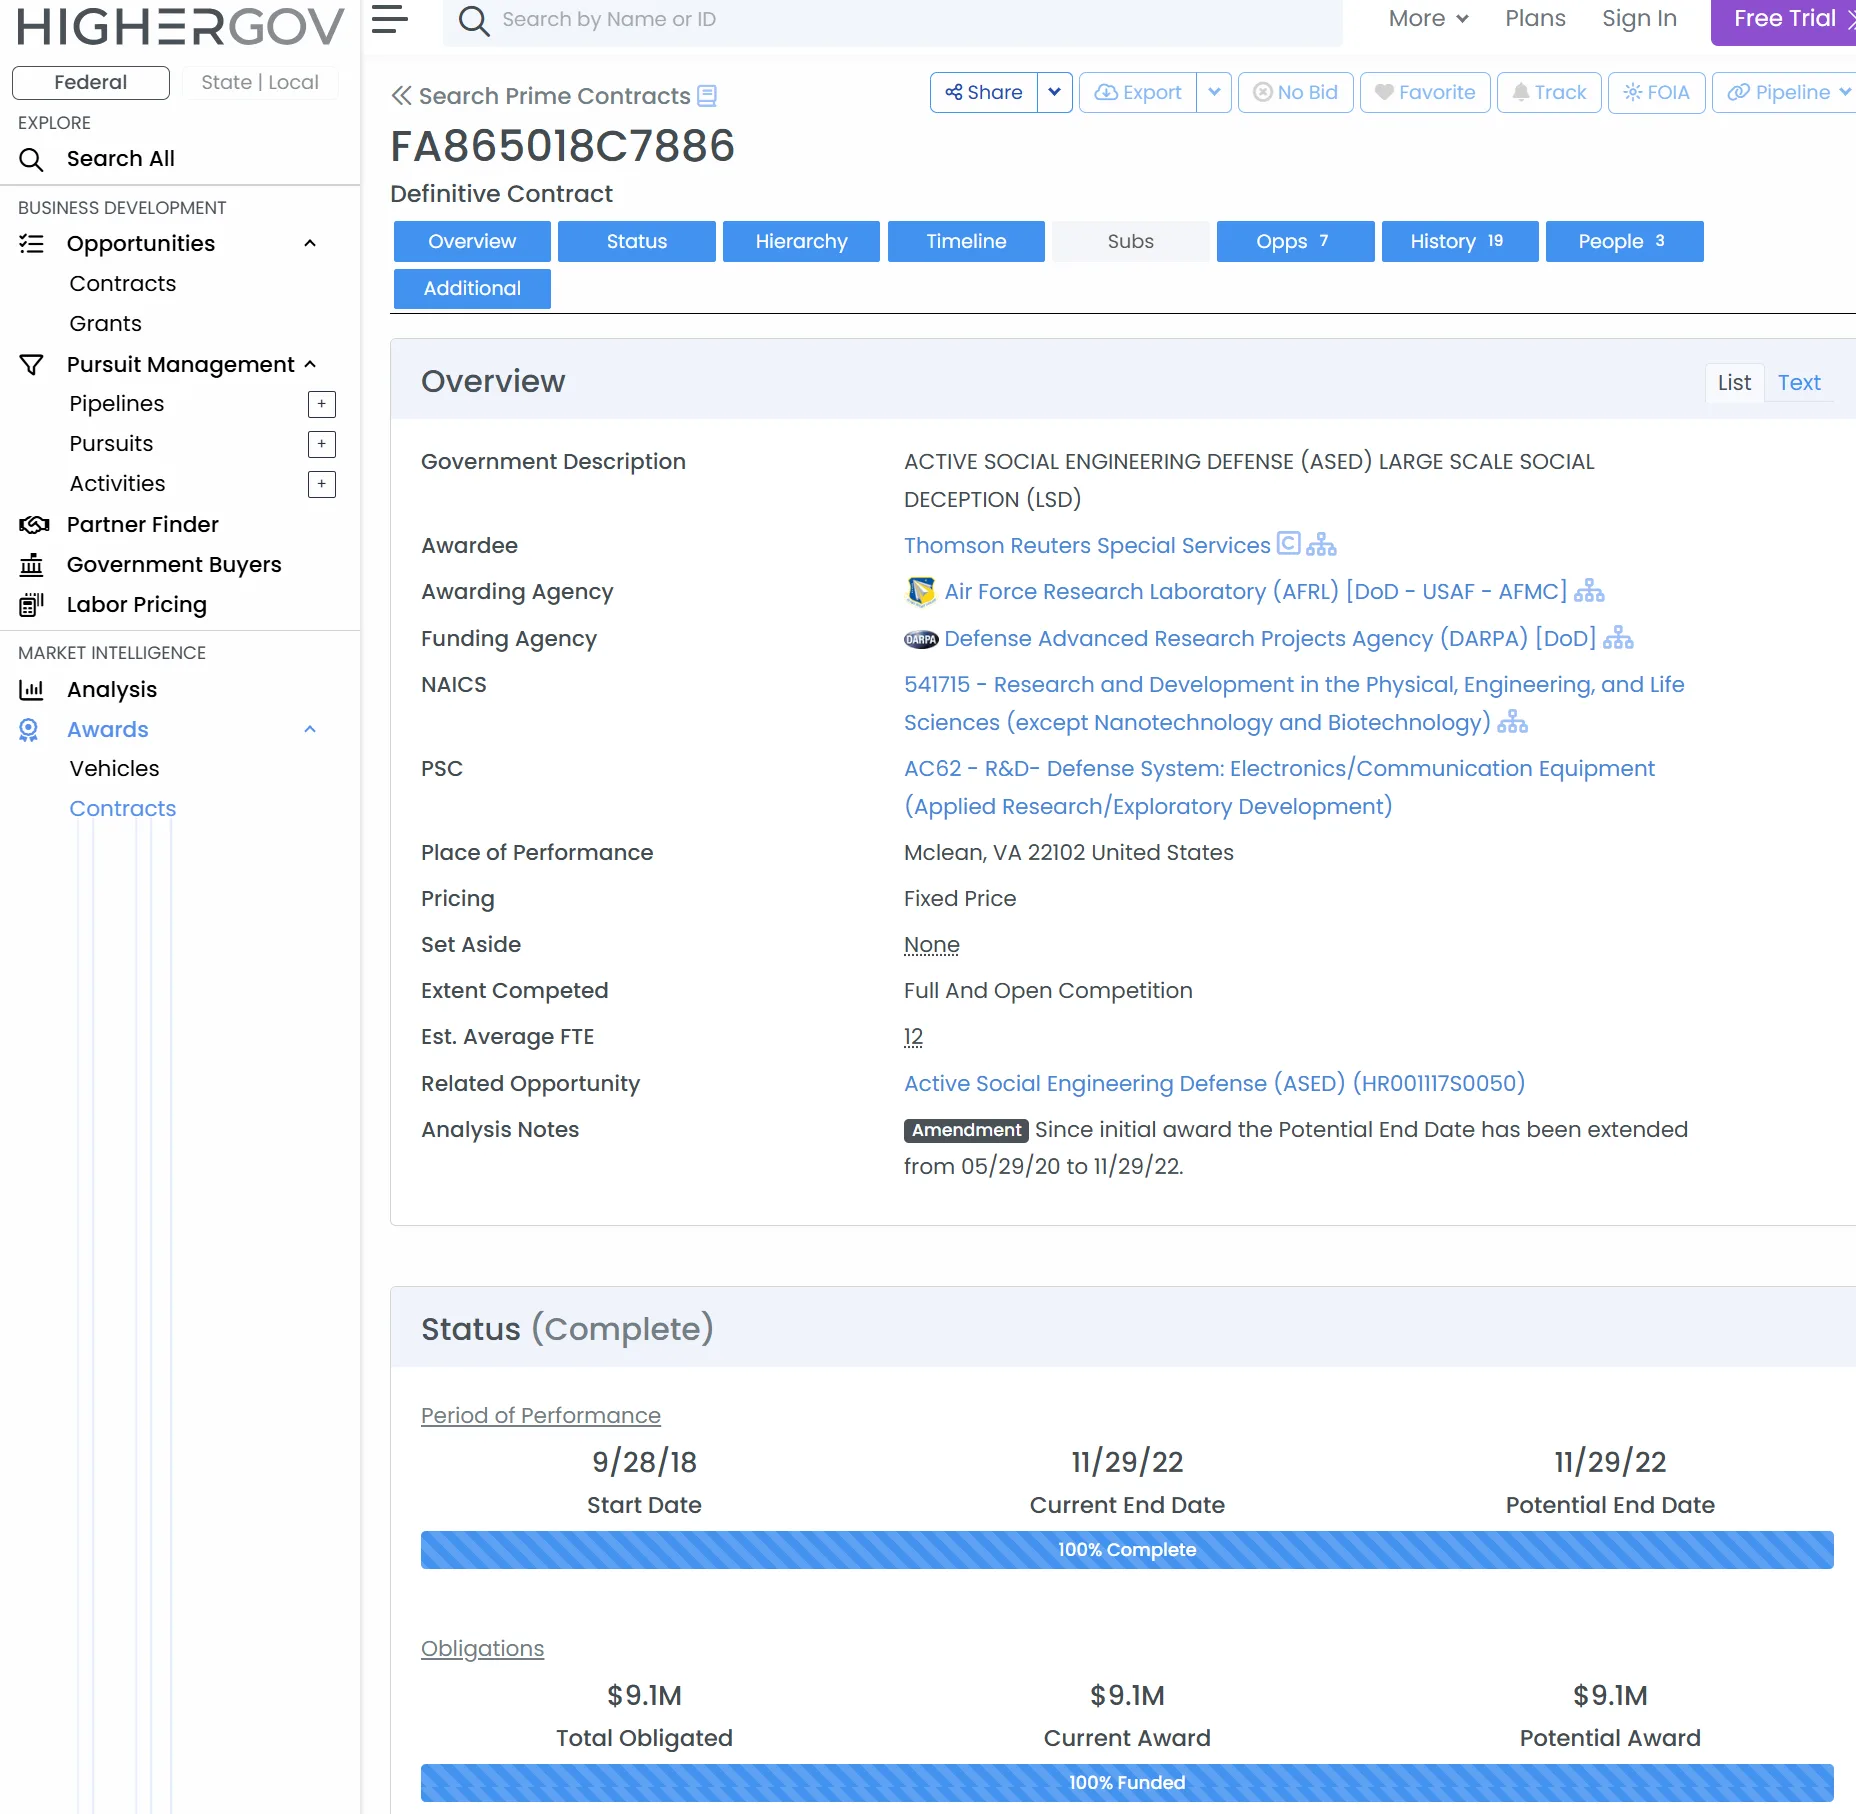Click the search magnifier icon

473,21
